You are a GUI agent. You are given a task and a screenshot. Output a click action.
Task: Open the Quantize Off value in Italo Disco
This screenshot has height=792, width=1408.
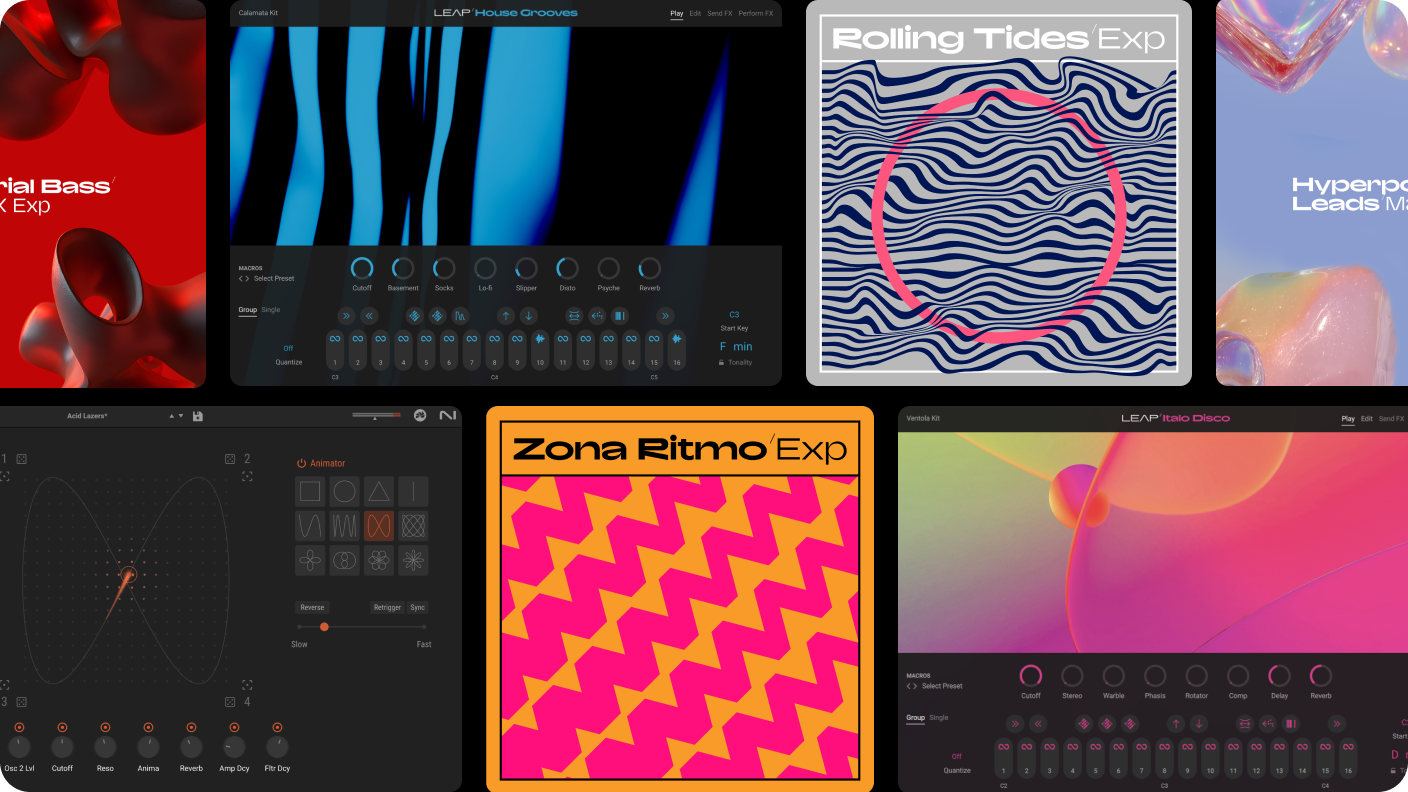click(957, 756)
